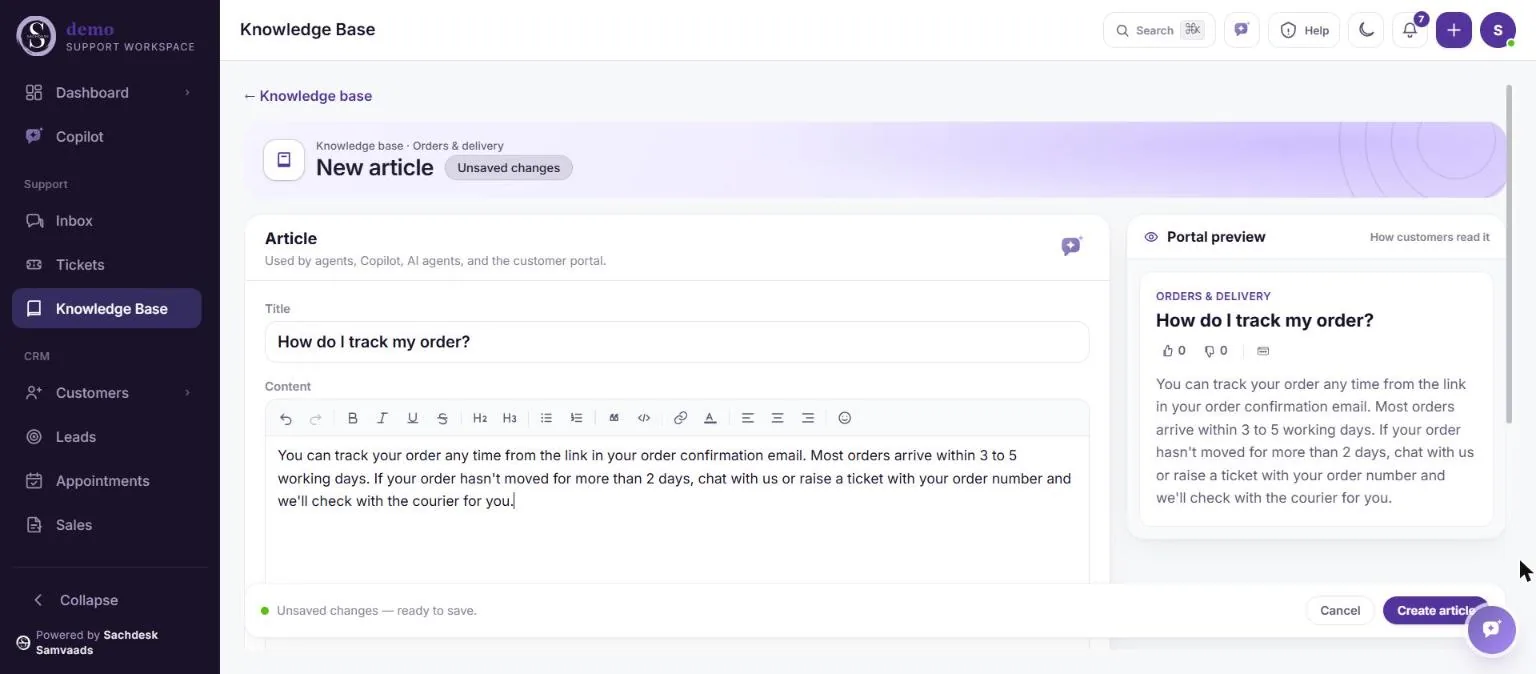Apply Heading 2 style
1536x674 pixels.
(480, 418)
